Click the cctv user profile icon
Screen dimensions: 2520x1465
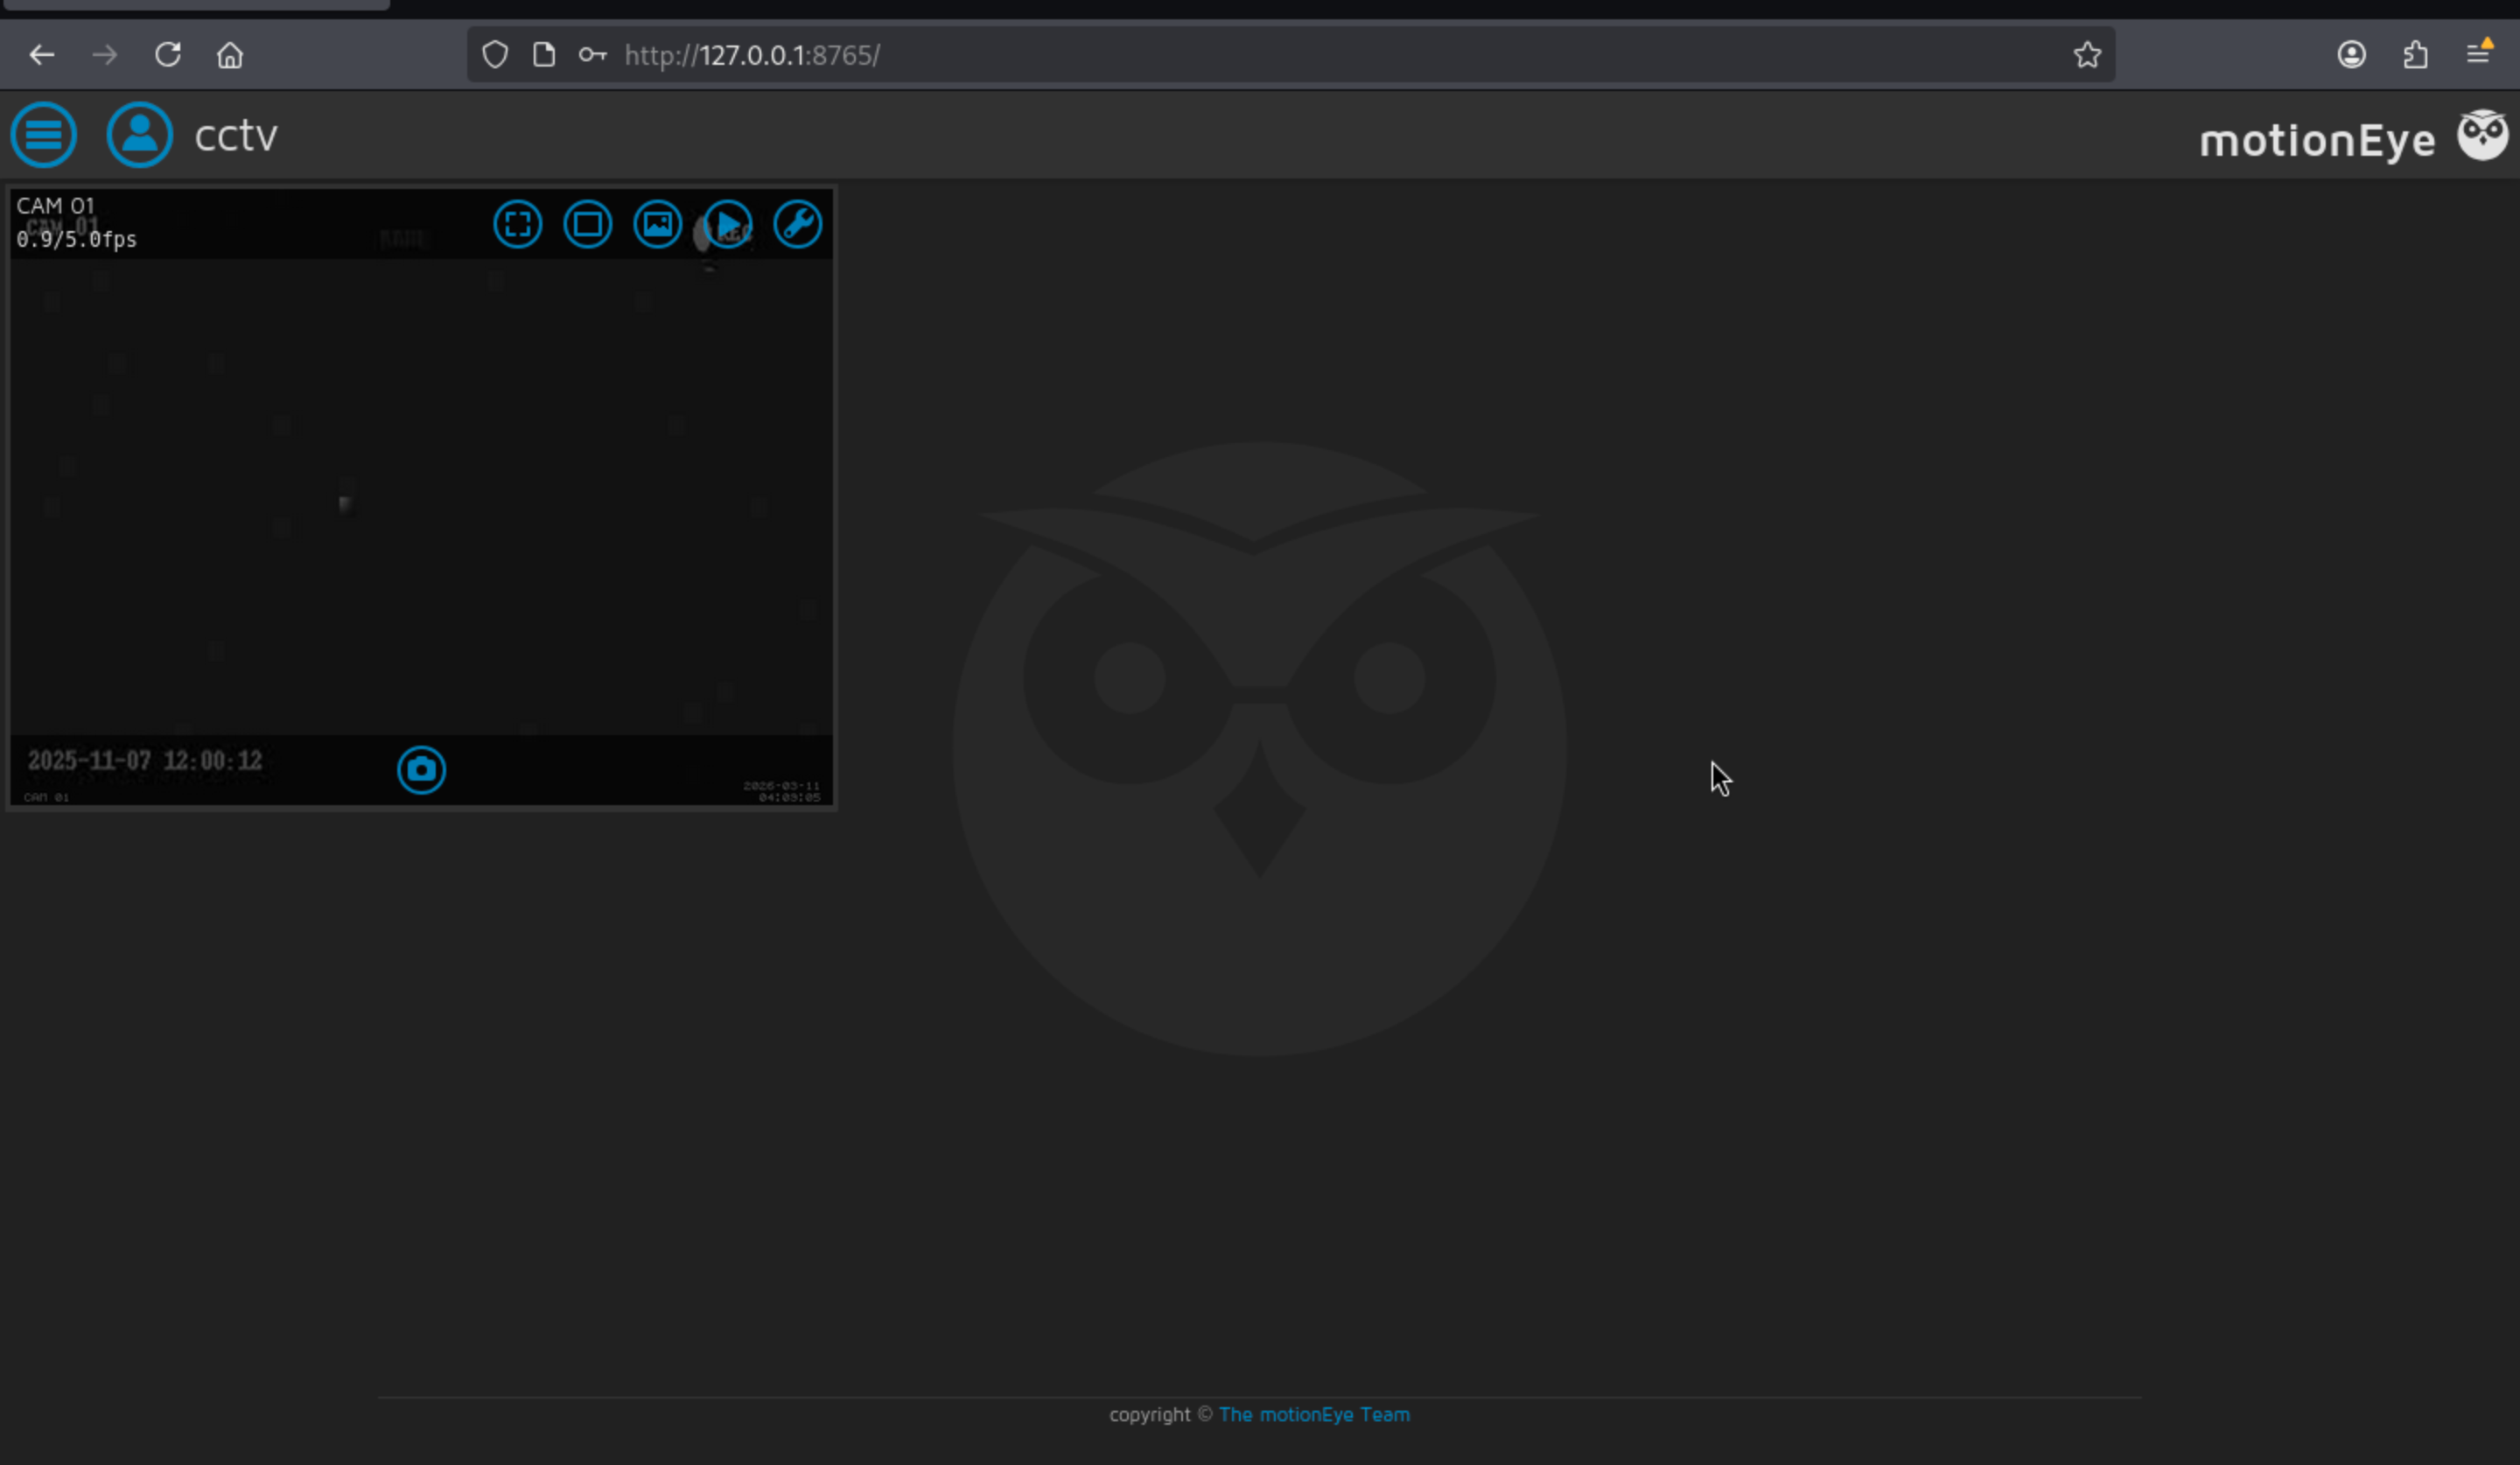(x=139, y=135)
